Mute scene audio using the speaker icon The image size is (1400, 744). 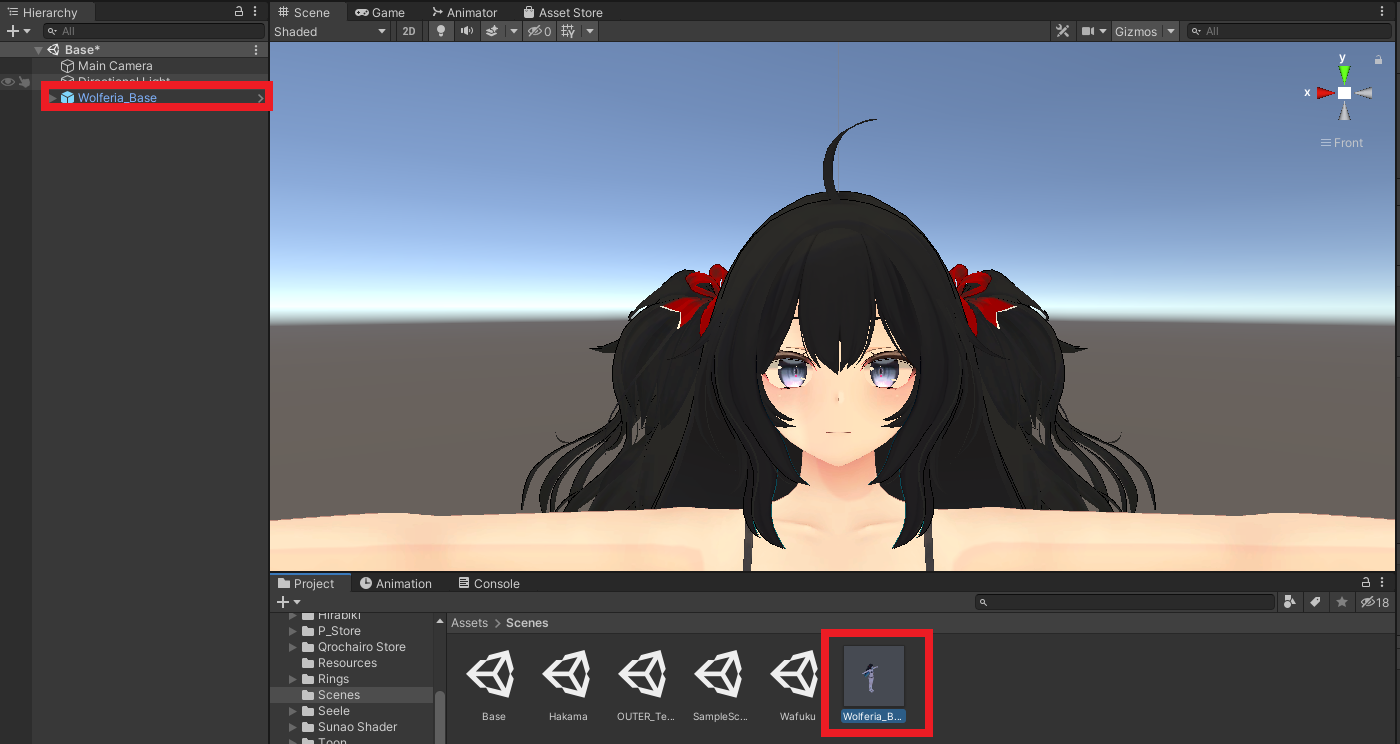pyautogui.click(x=466, y=31)
